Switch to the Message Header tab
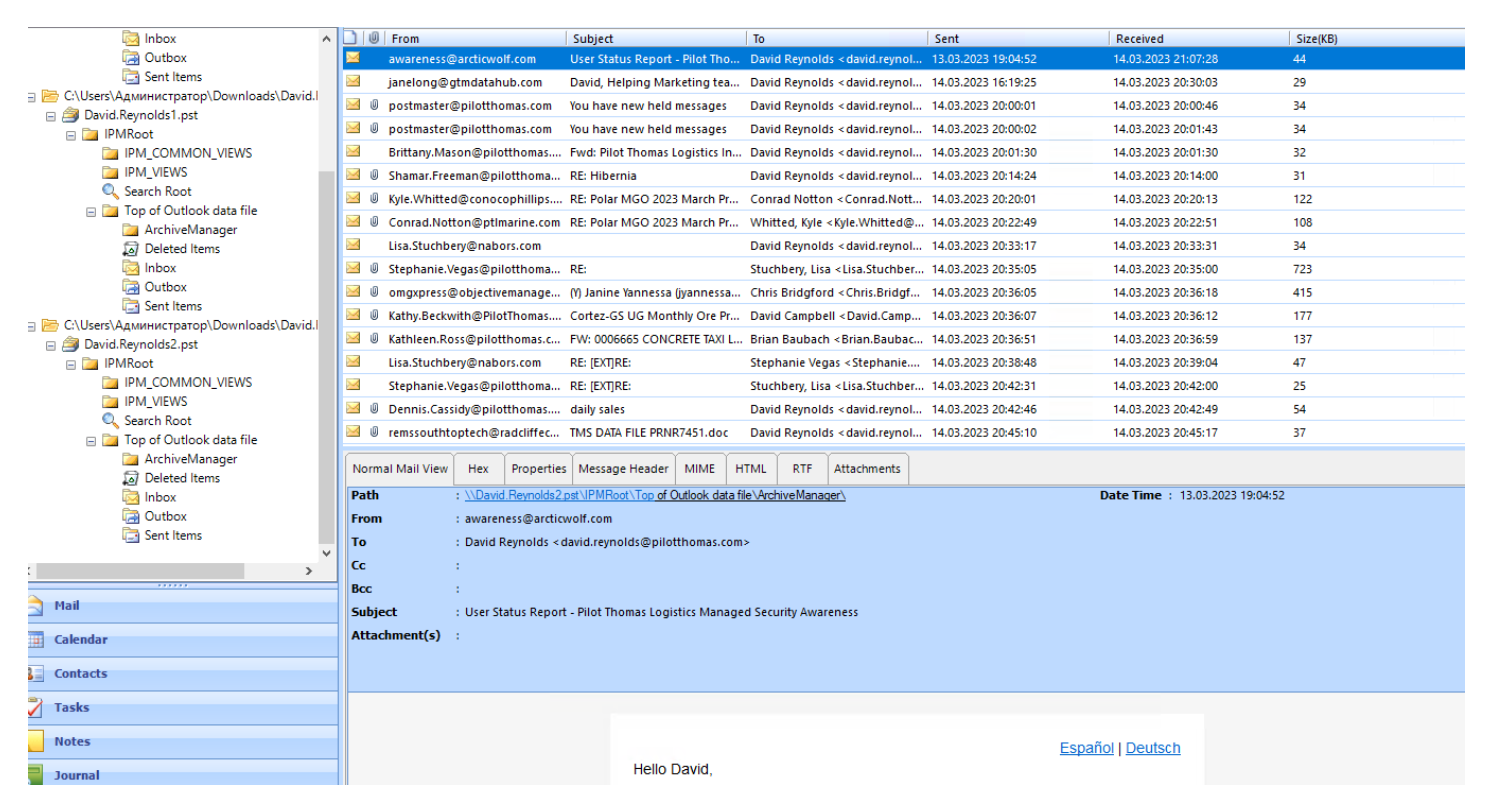 point(623,469)
